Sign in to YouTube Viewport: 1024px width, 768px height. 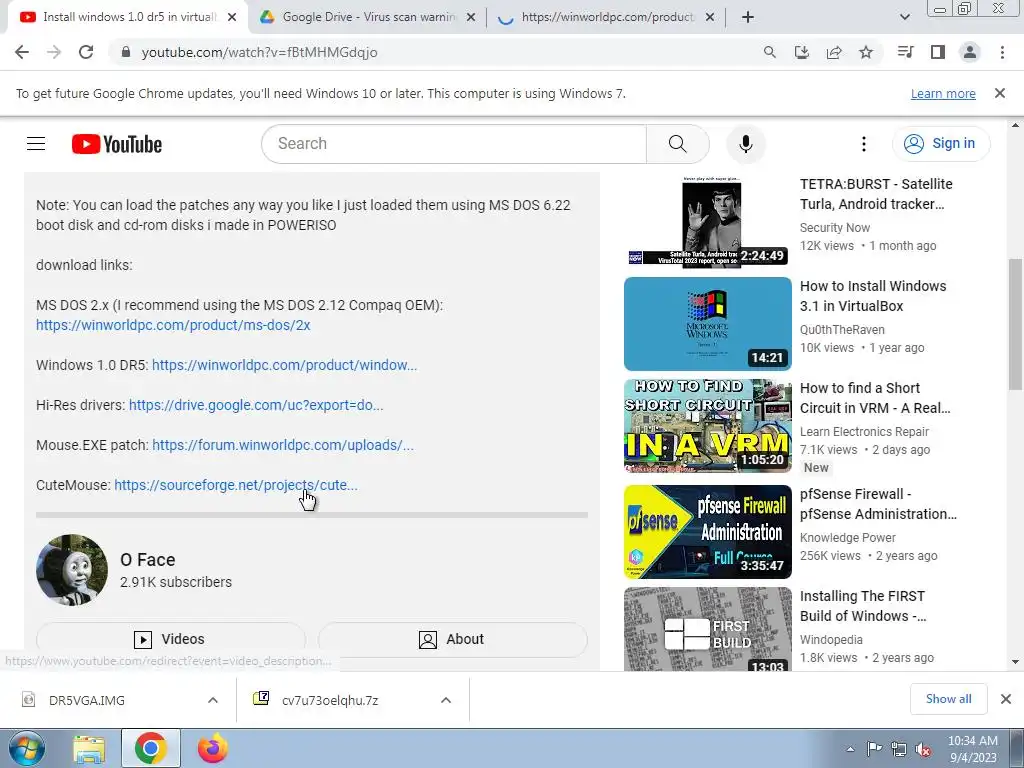pyautogui.click(x=940, y=144)
